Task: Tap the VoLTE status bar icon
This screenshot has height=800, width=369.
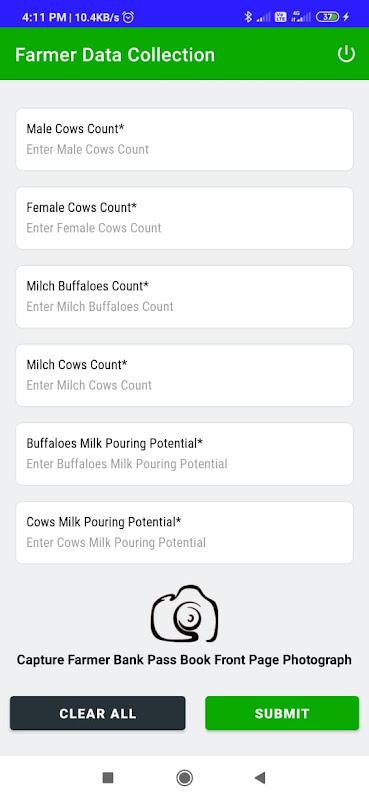Action: pos(281,17)
